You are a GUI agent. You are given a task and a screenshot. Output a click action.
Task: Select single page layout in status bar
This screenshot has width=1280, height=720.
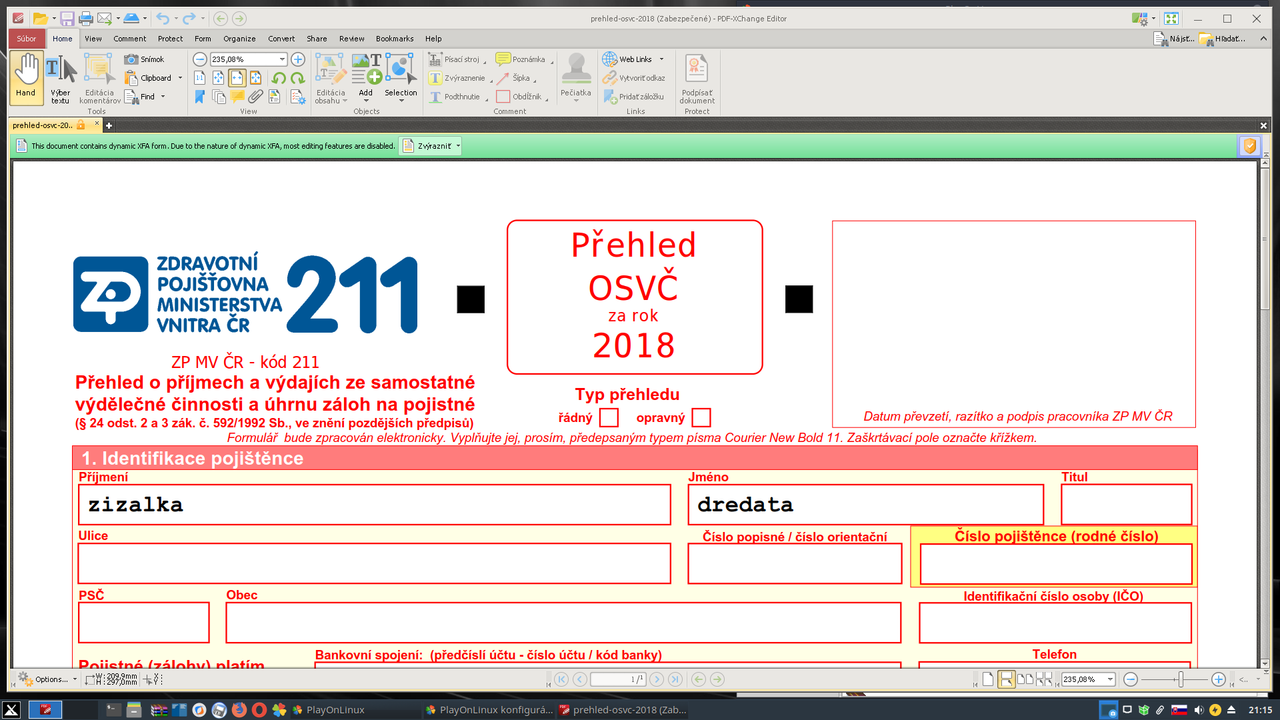click(988, 679)
